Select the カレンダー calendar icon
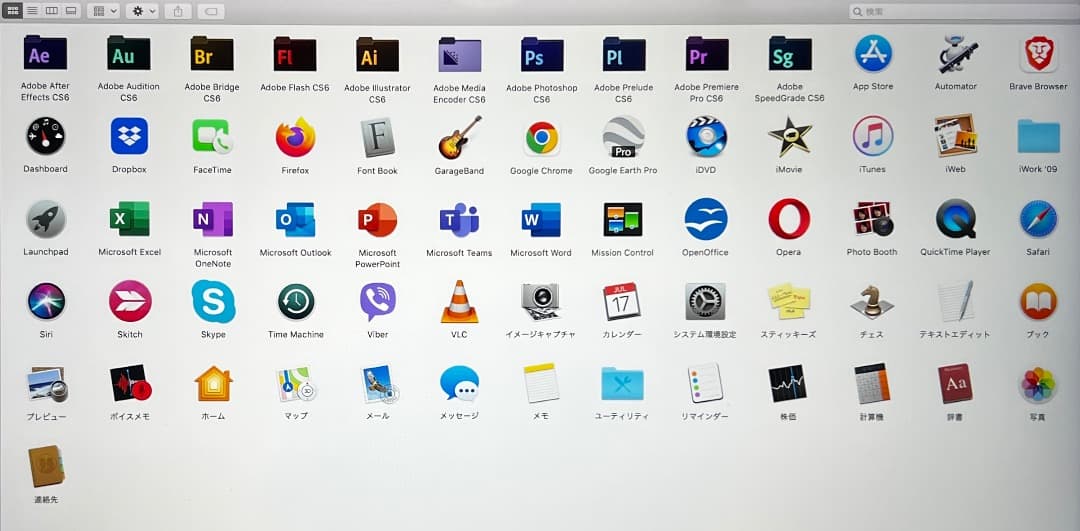The image size is (1080, 531). pyautogui.click(x=622, y=302)
